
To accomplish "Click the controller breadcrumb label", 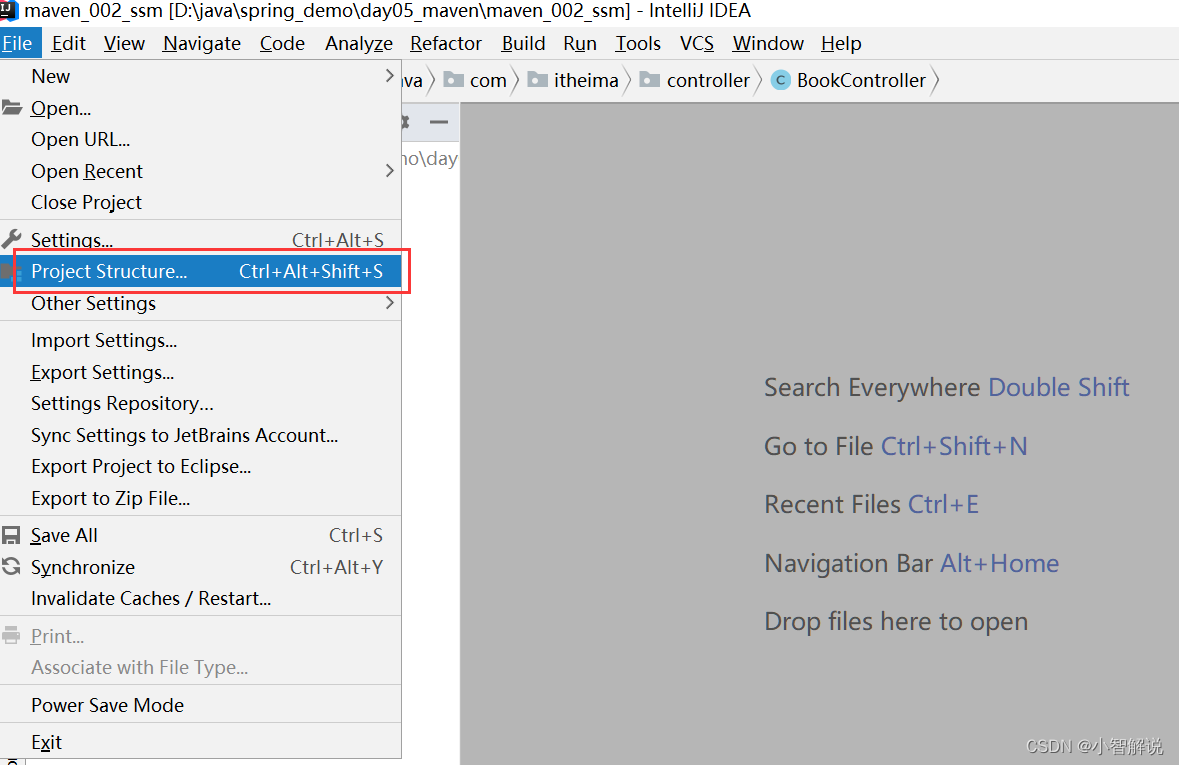I will point(708,80).
